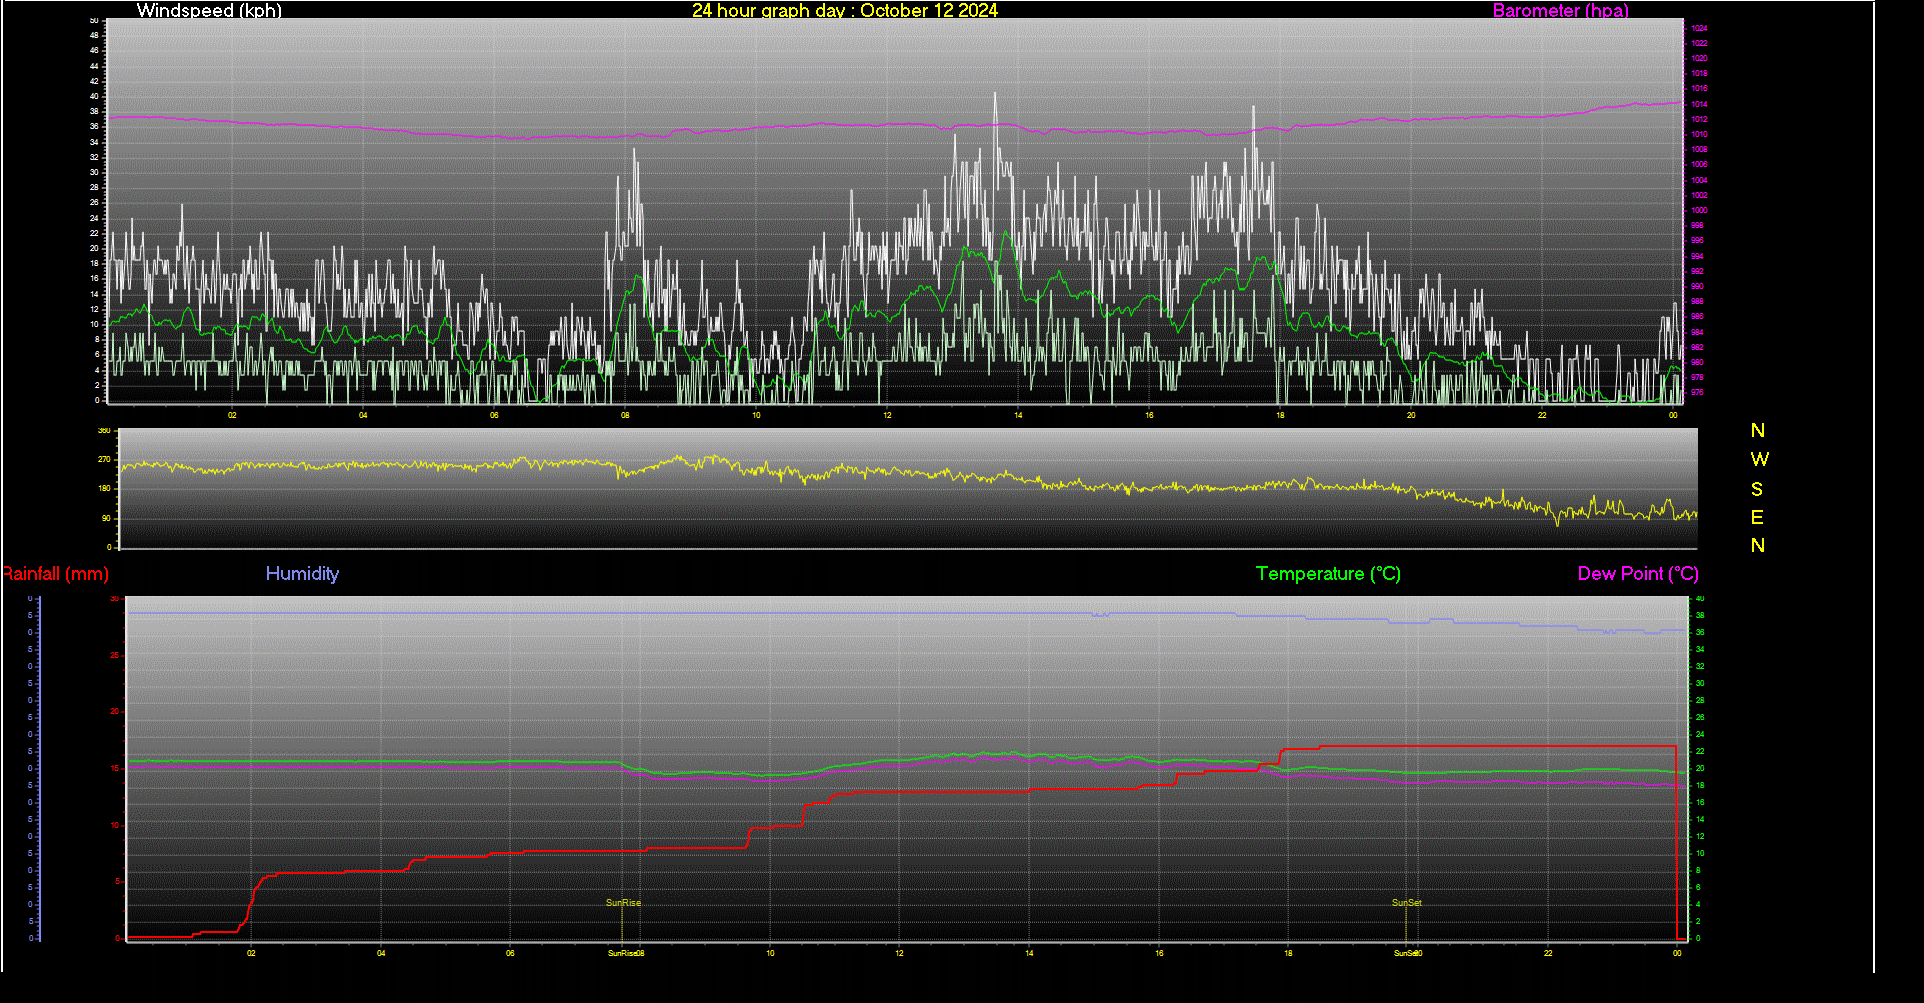Click the '24 hour graph day : October 12 2024' heading
Viewport: 1924px width, 1003px height.
tap(845, 10)
